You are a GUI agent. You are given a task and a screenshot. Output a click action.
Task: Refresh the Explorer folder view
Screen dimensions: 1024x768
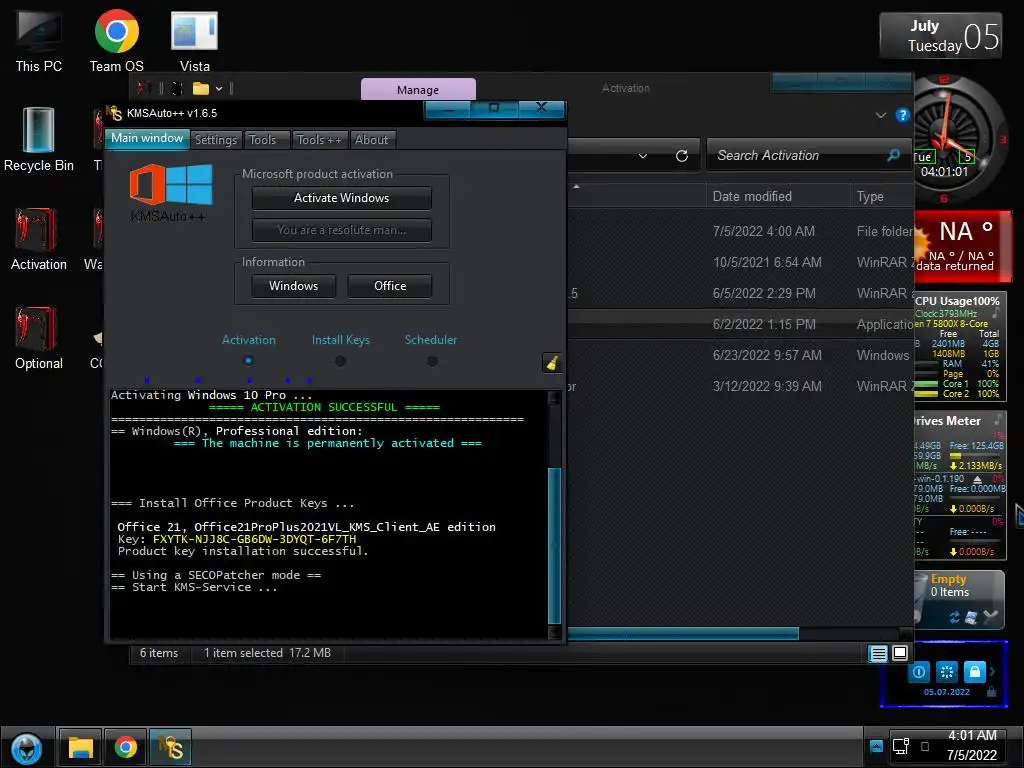pyautogui.click(x=682, y=155)
